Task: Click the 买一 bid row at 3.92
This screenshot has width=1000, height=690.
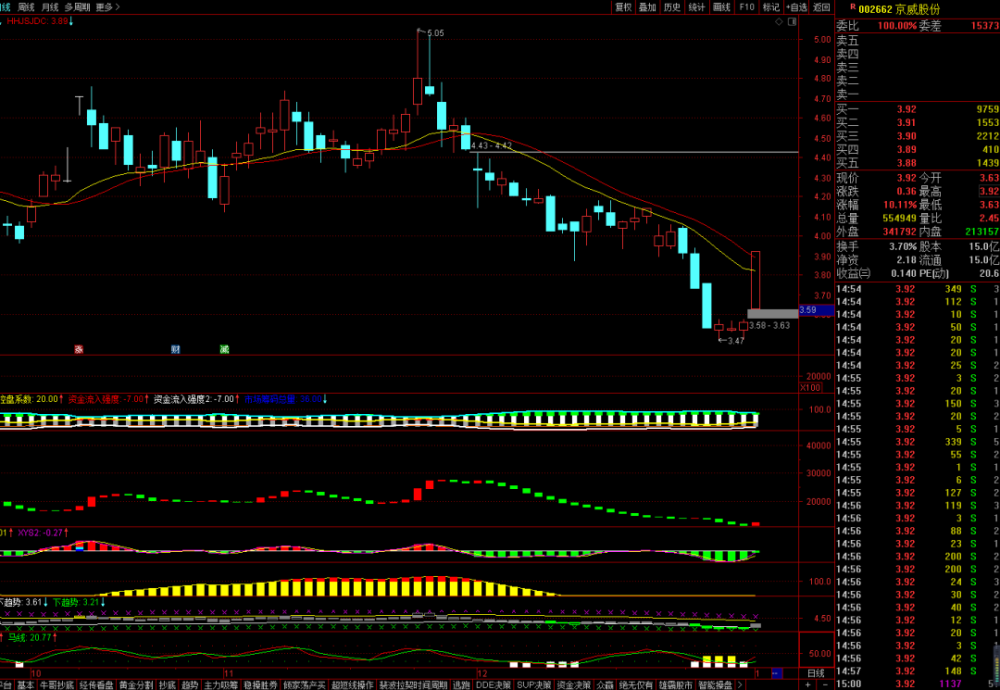Action: click(918, 109)
